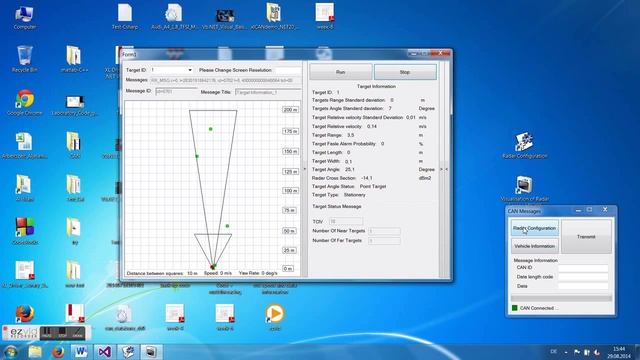Click the 200 m range label on the plot
This screenshot has width=640, height=360.
(x=290, y=110)
